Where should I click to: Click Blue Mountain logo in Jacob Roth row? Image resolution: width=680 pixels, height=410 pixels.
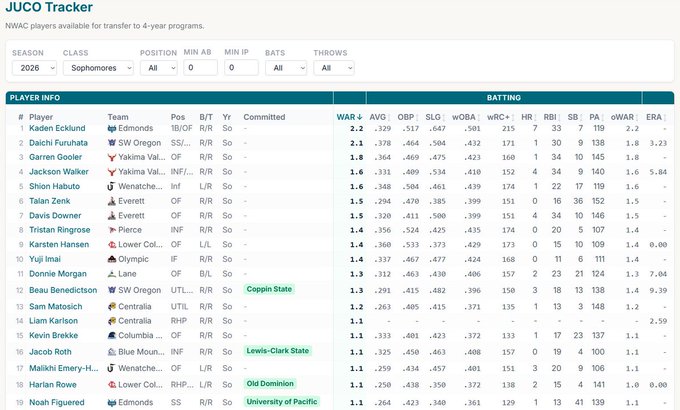(x=112, y=352)
